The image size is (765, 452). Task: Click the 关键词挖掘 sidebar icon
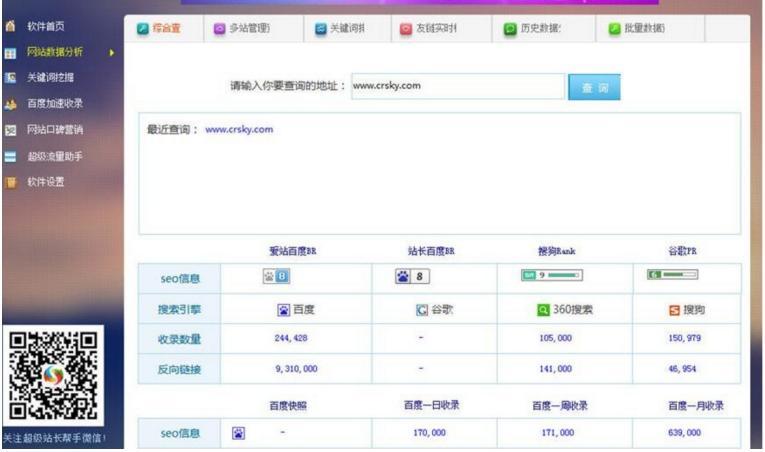(10, 78)
